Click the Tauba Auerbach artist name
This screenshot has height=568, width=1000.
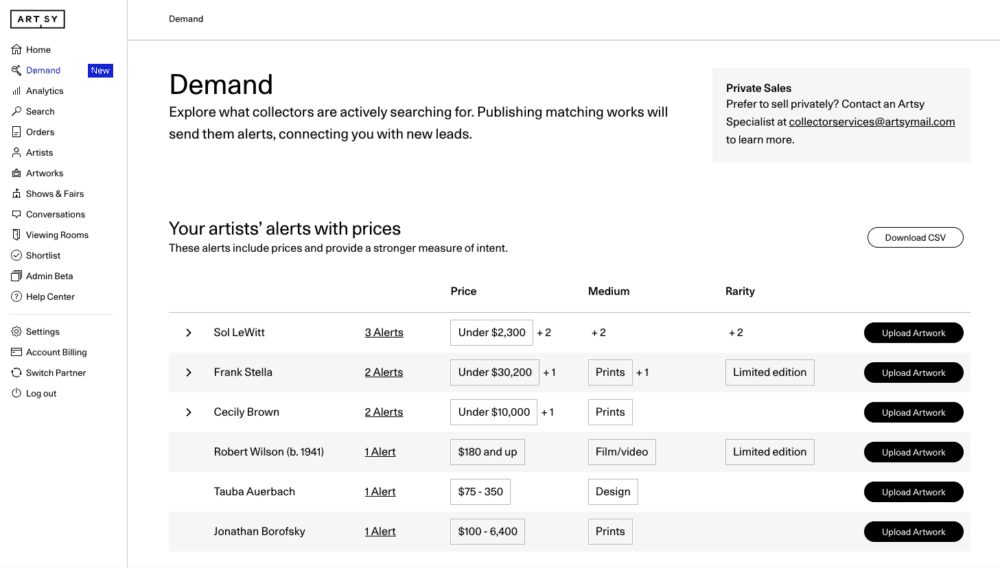coord(254,492)
